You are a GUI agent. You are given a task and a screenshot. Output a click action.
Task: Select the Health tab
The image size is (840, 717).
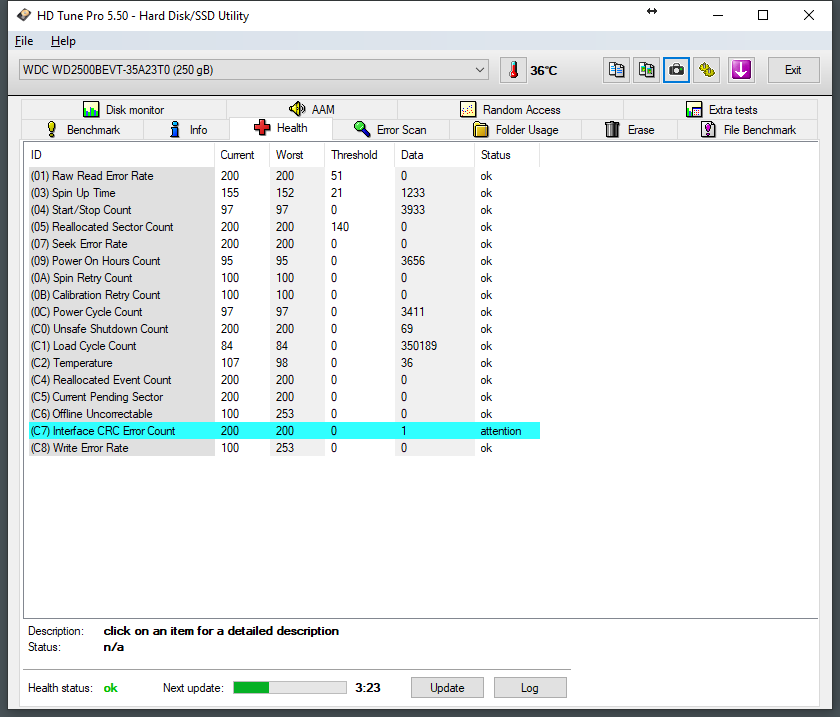click(281, 128)
